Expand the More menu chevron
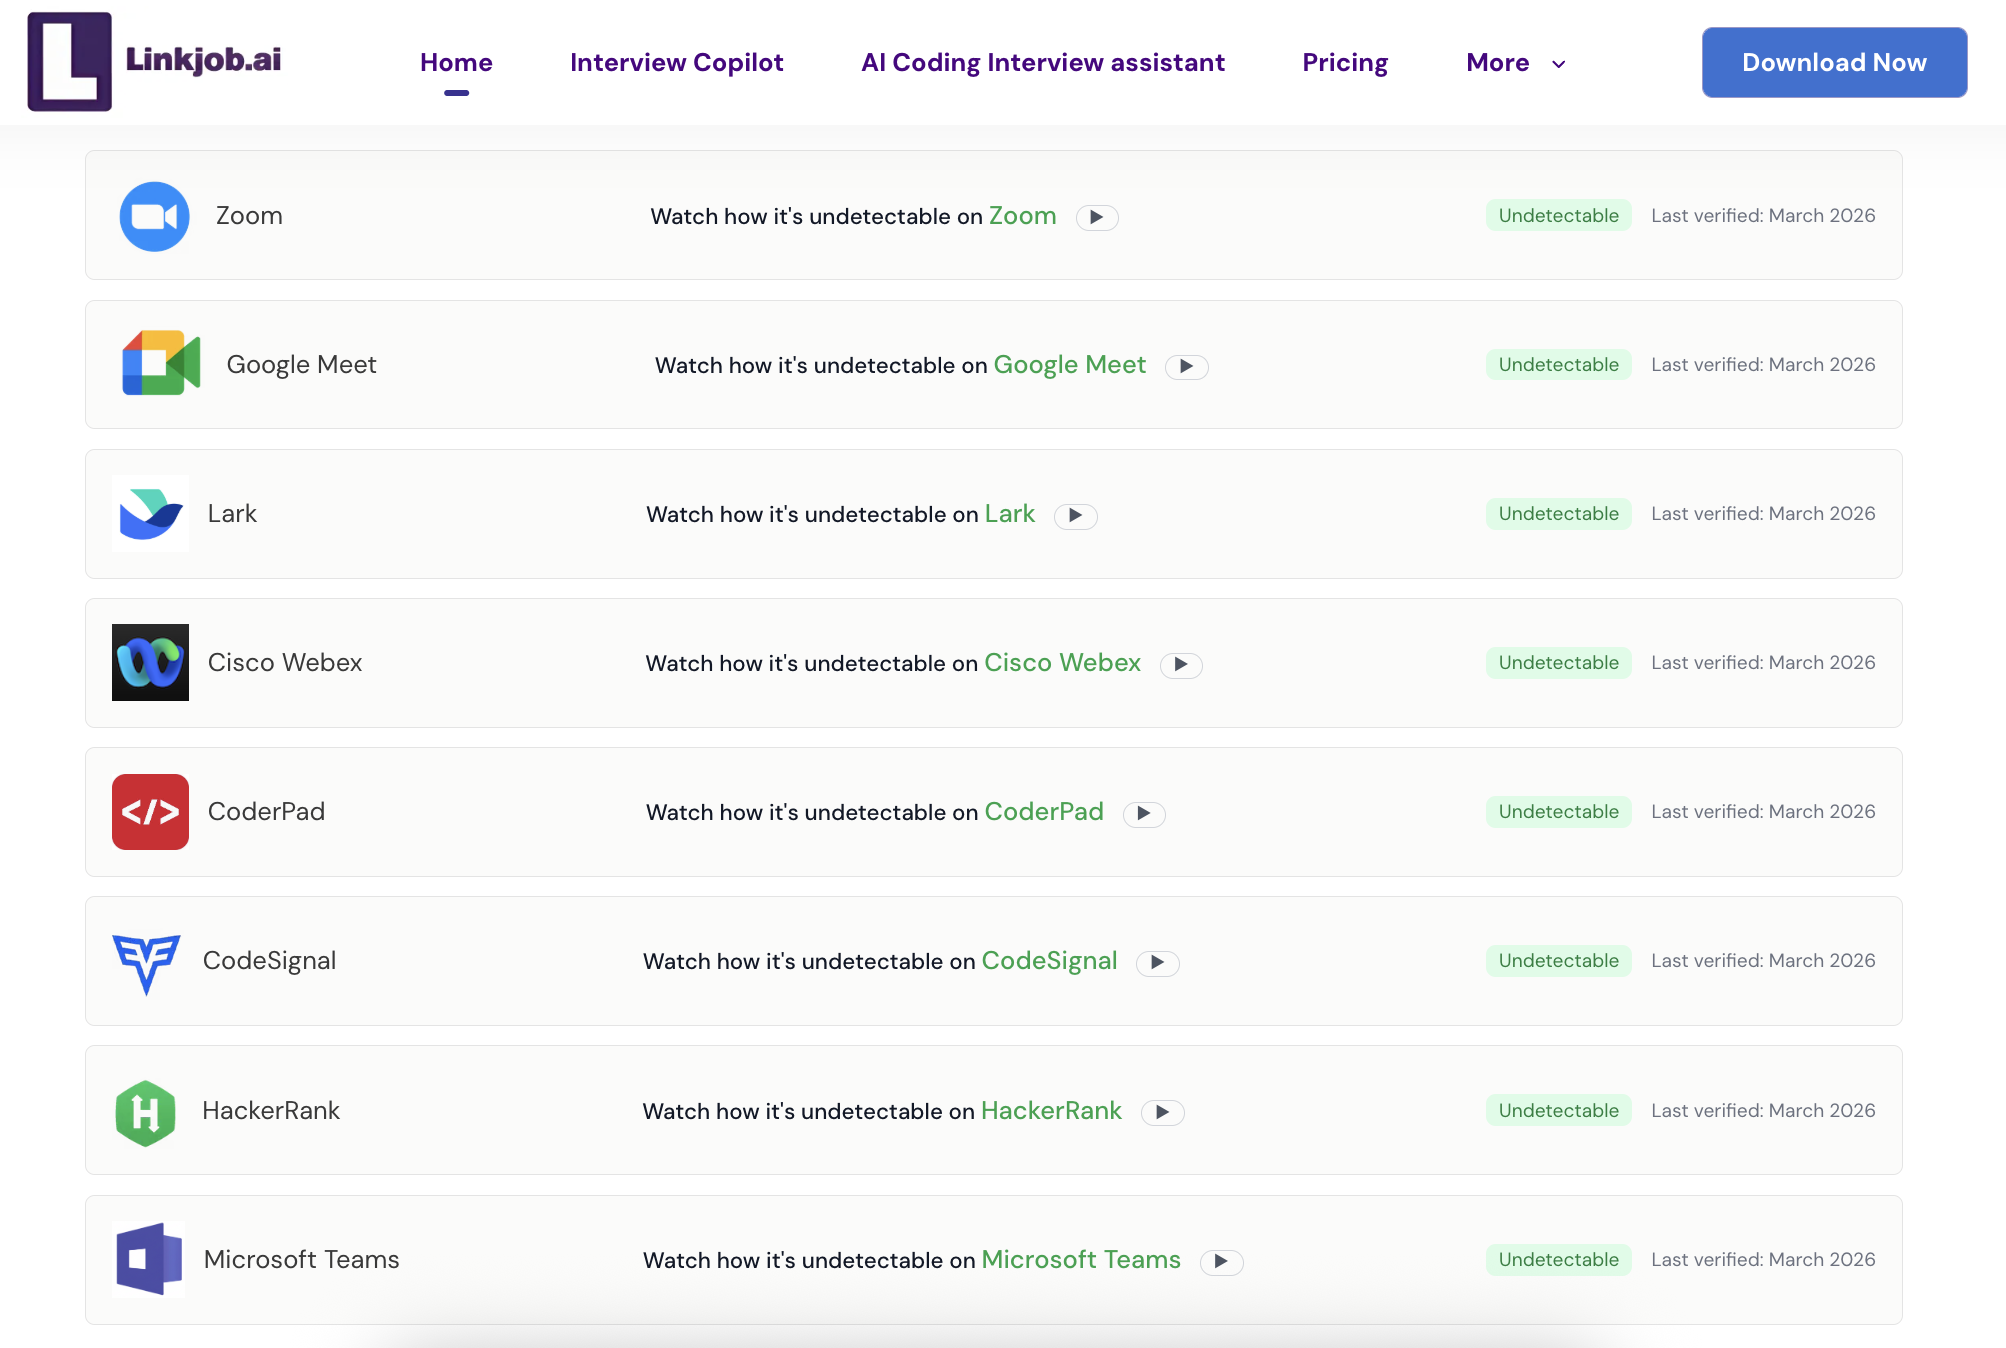2006x1348 pixels. point(1558,64)
